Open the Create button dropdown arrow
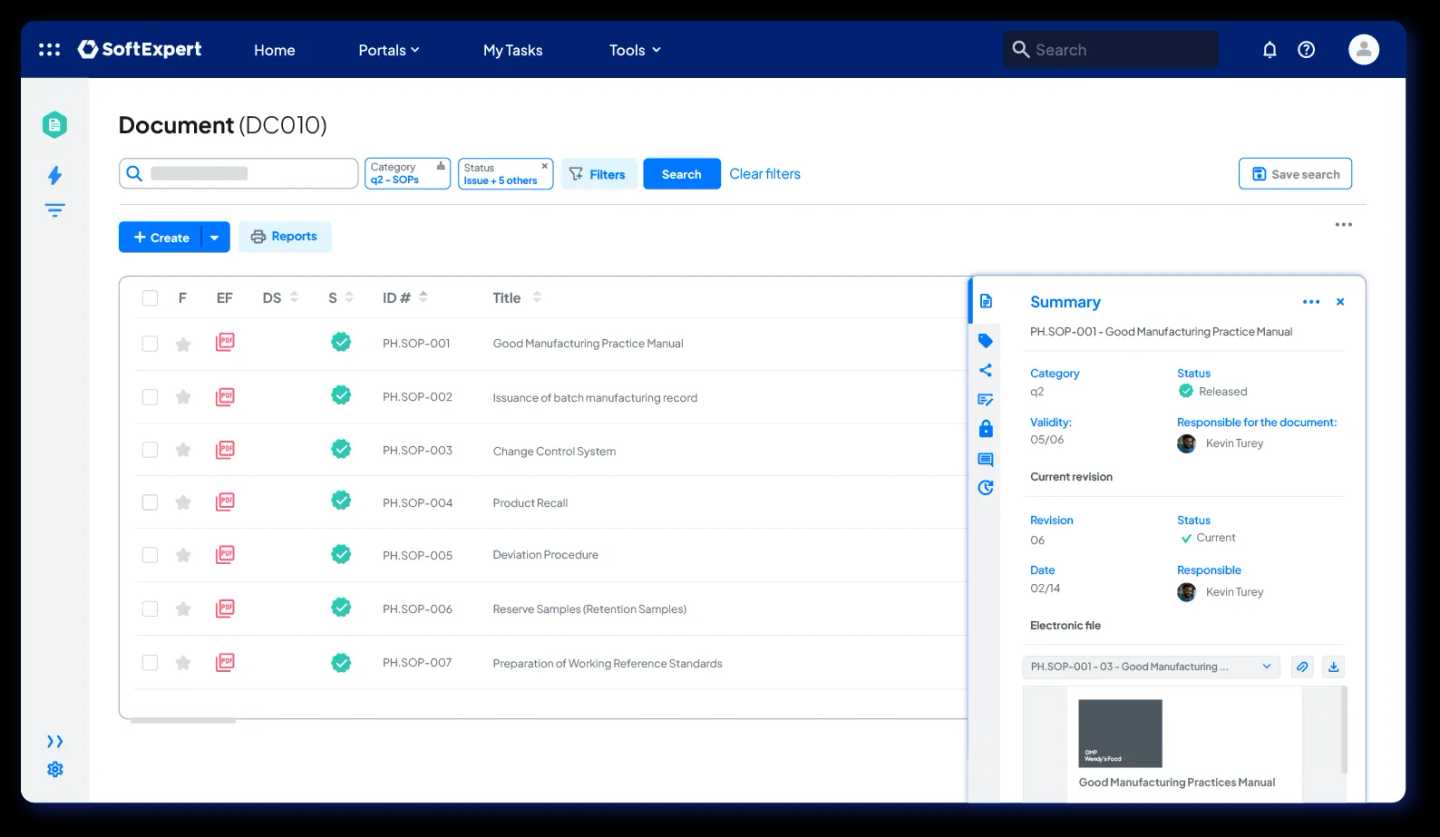 click(x=214, y=237)
